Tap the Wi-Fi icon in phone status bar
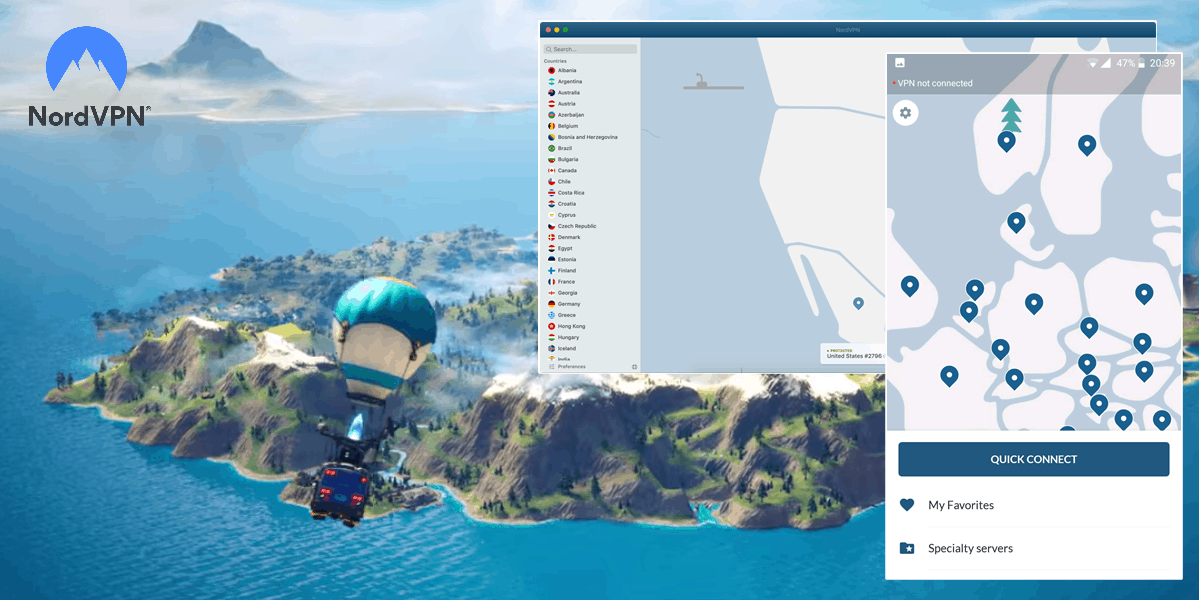 click(x=1093, y=63)
